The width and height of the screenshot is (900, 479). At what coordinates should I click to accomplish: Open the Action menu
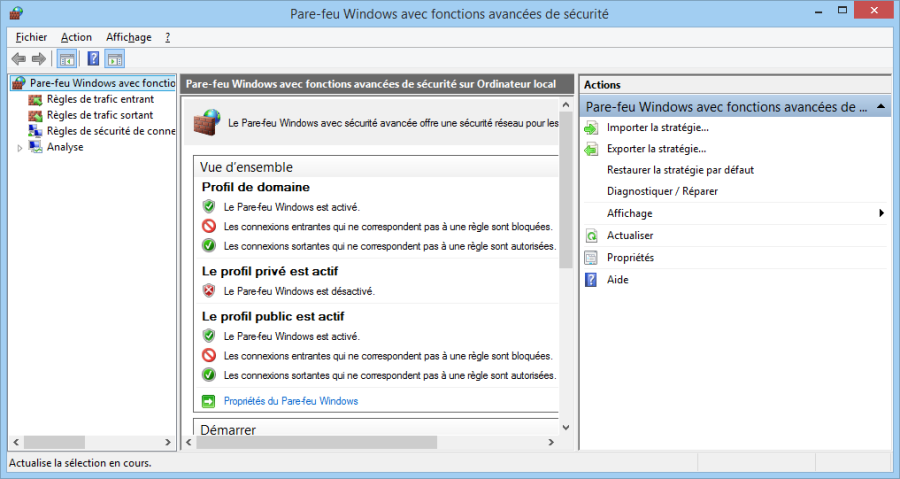76,37
